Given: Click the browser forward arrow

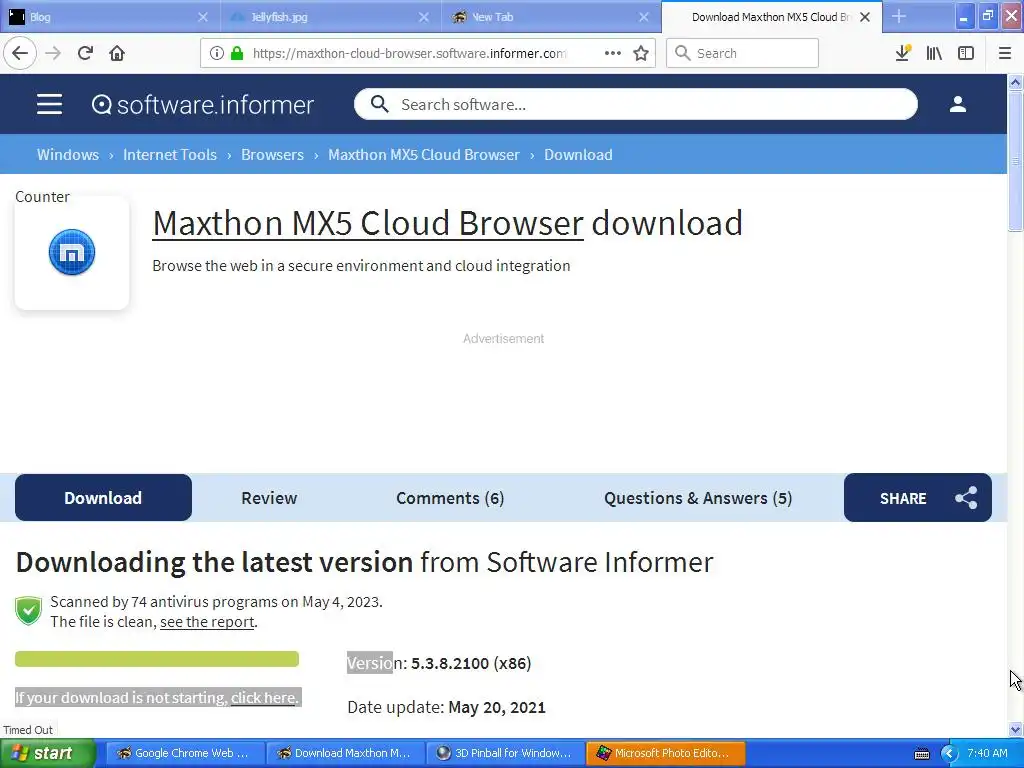Looking at the screenshot, I should click(53, 53).
